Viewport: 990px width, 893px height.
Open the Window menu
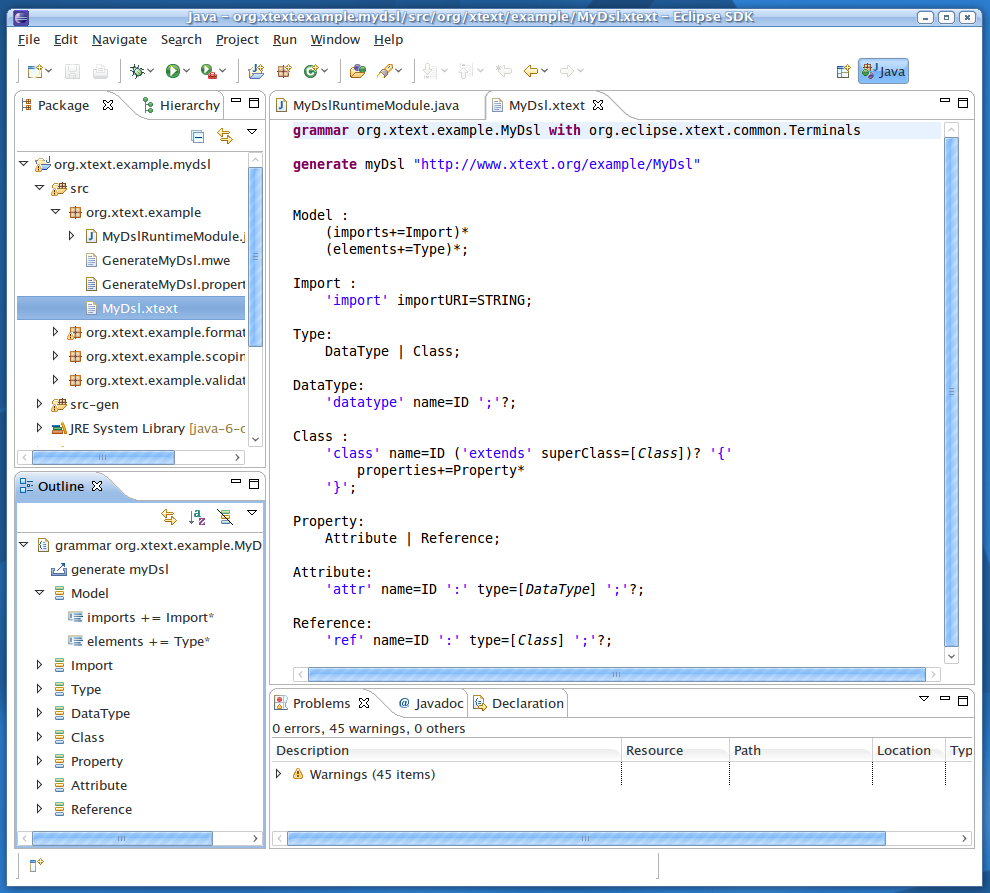[x=335, y=40]
